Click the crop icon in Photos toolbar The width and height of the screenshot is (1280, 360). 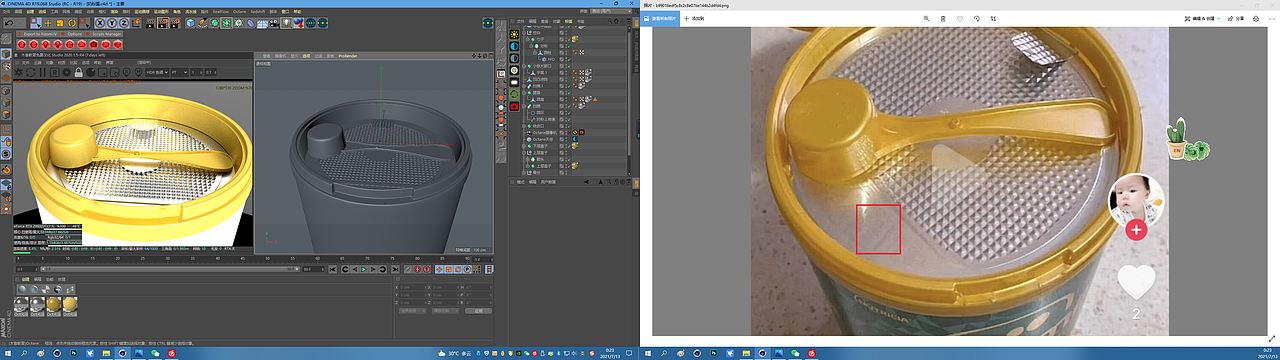point(993,18)
